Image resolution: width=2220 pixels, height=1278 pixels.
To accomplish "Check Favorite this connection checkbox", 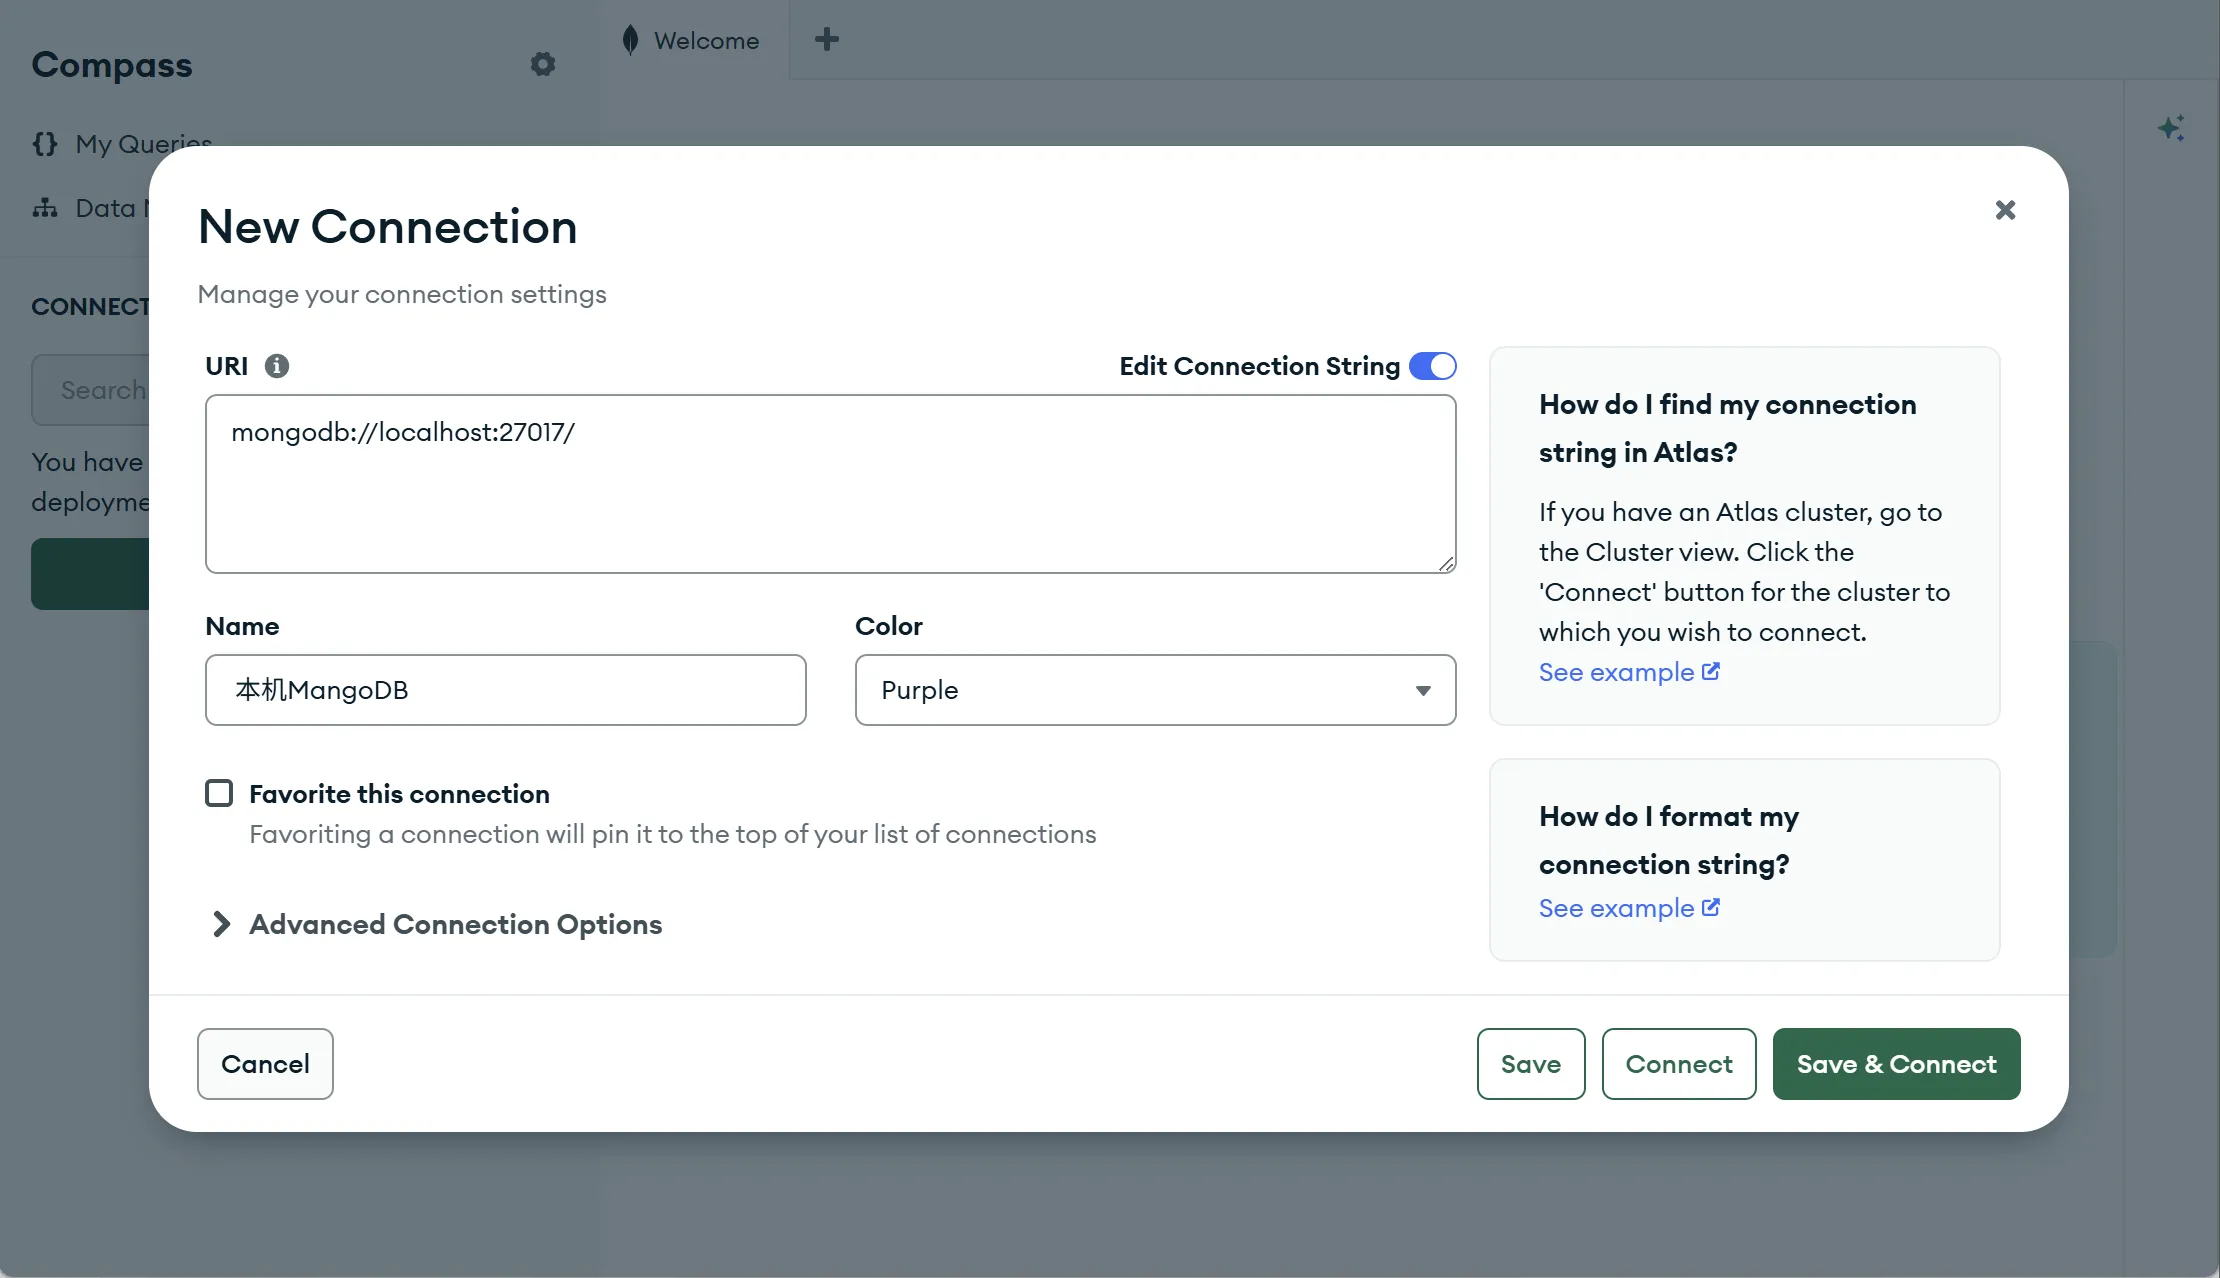I will click(x=219, y=793).
